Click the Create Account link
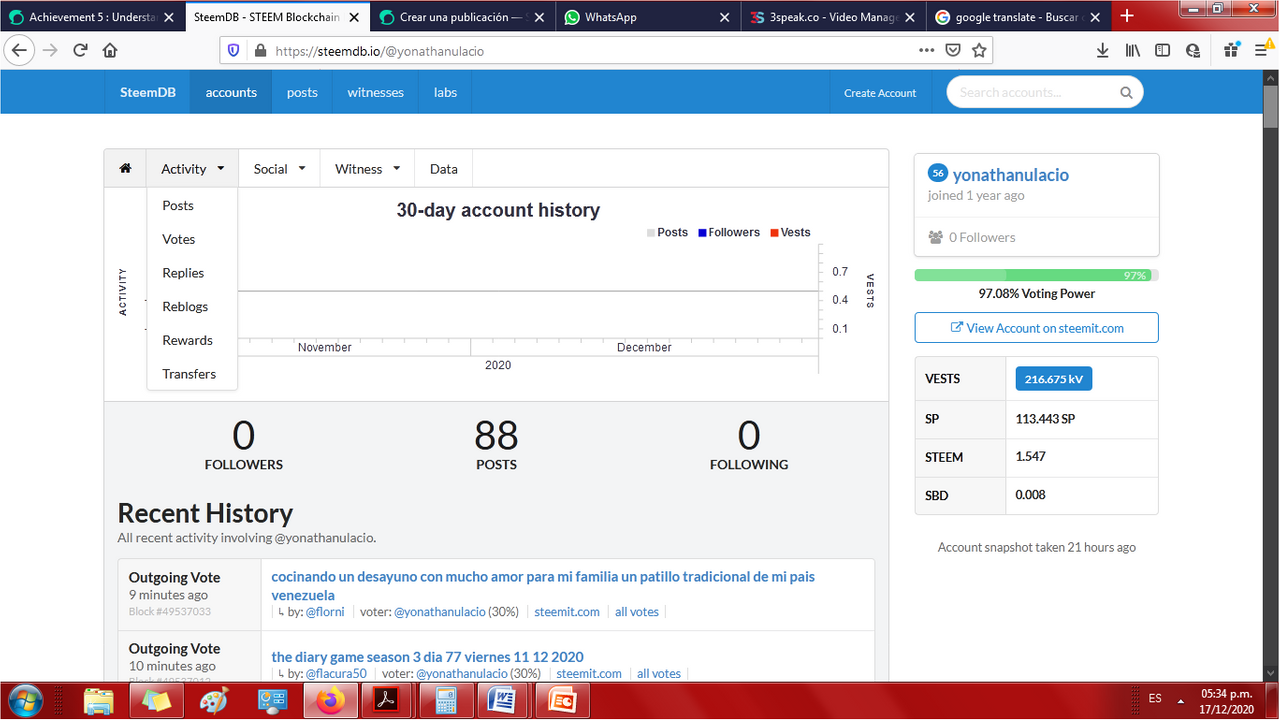 tap(880, 93)
